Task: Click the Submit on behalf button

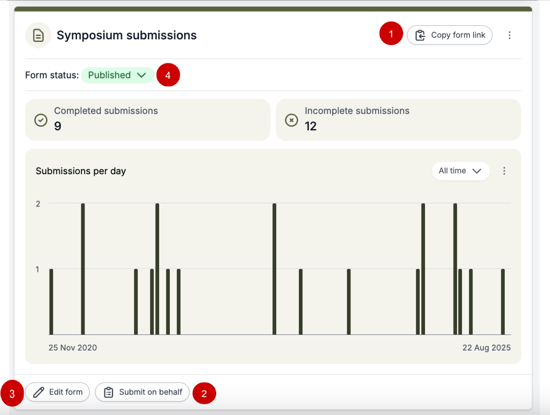Action: (142, 392)
